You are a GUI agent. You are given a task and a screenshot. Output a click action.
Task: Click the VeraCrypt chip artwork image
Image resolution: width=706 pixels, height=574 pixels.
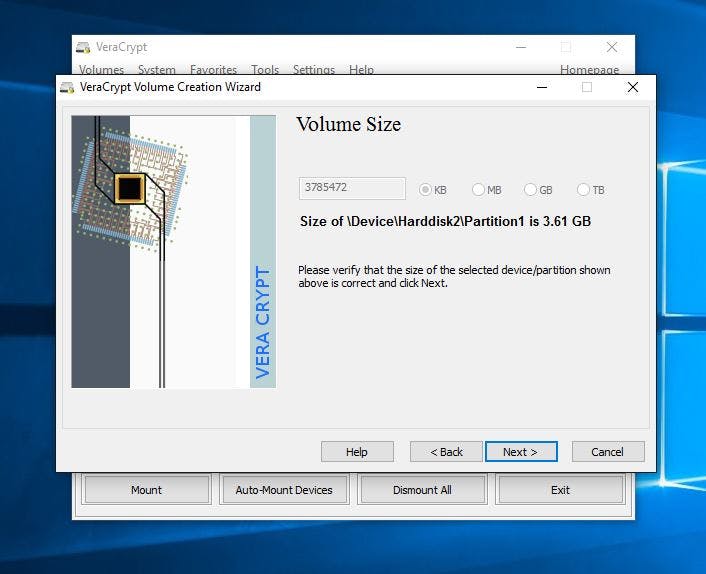(x=174, y=252)
